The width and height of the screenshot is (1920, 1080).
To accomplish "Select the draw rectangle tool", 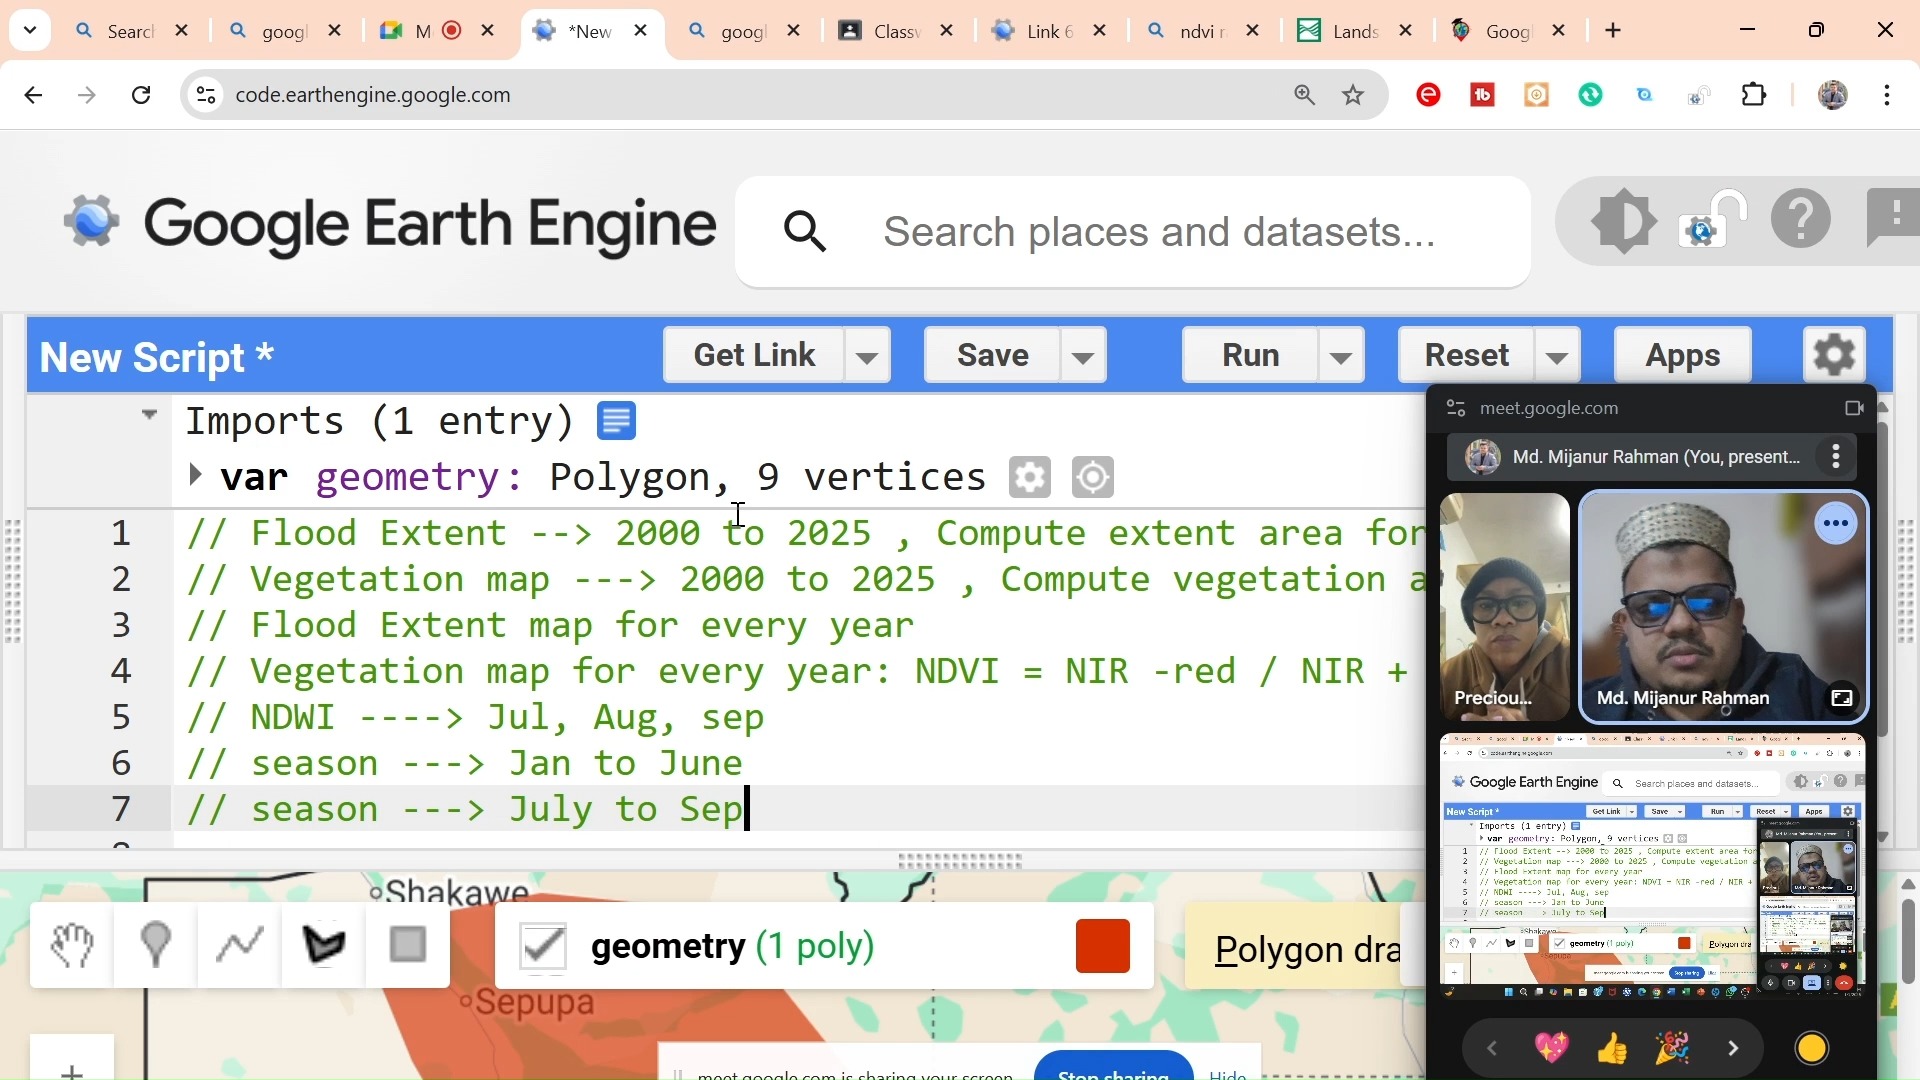I will point(409,947).
